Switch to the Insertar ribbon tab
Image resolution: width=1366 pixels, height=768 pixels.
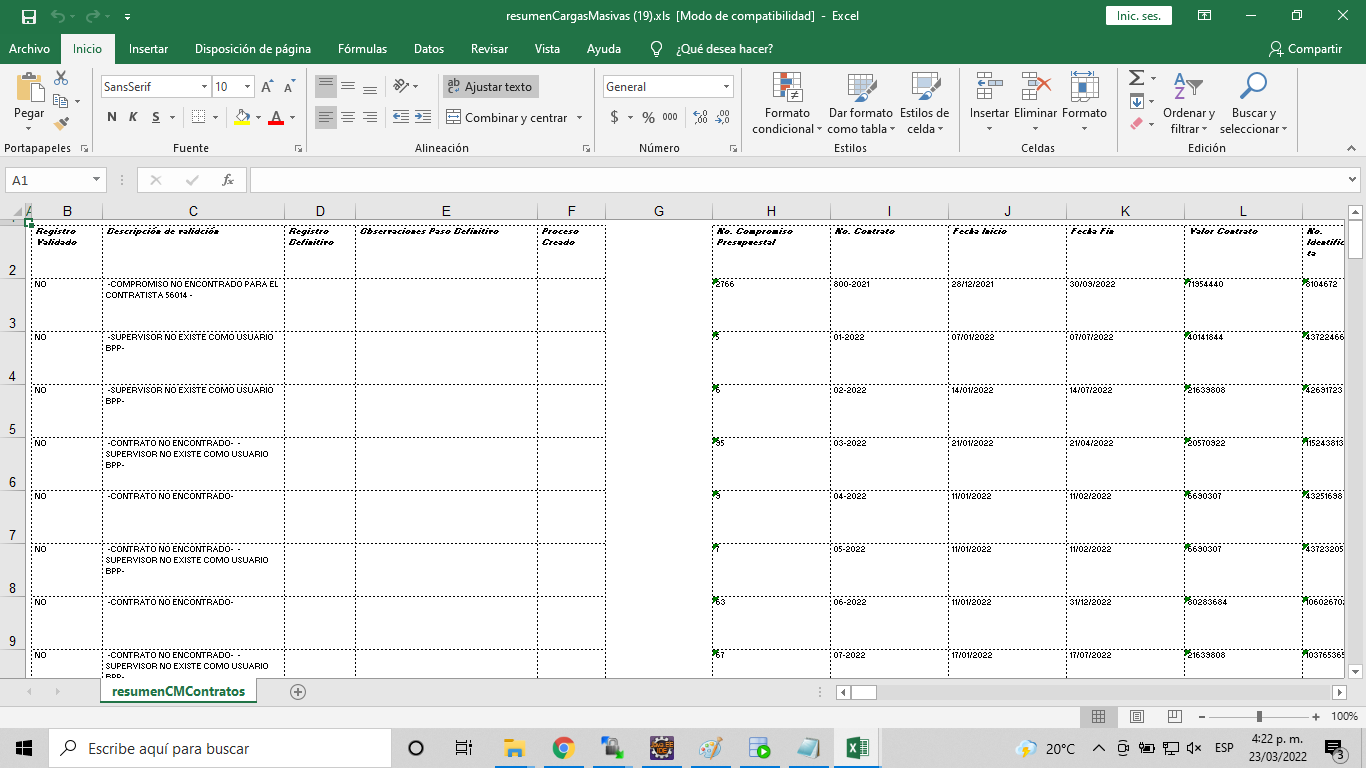click(x=148, y=48)
